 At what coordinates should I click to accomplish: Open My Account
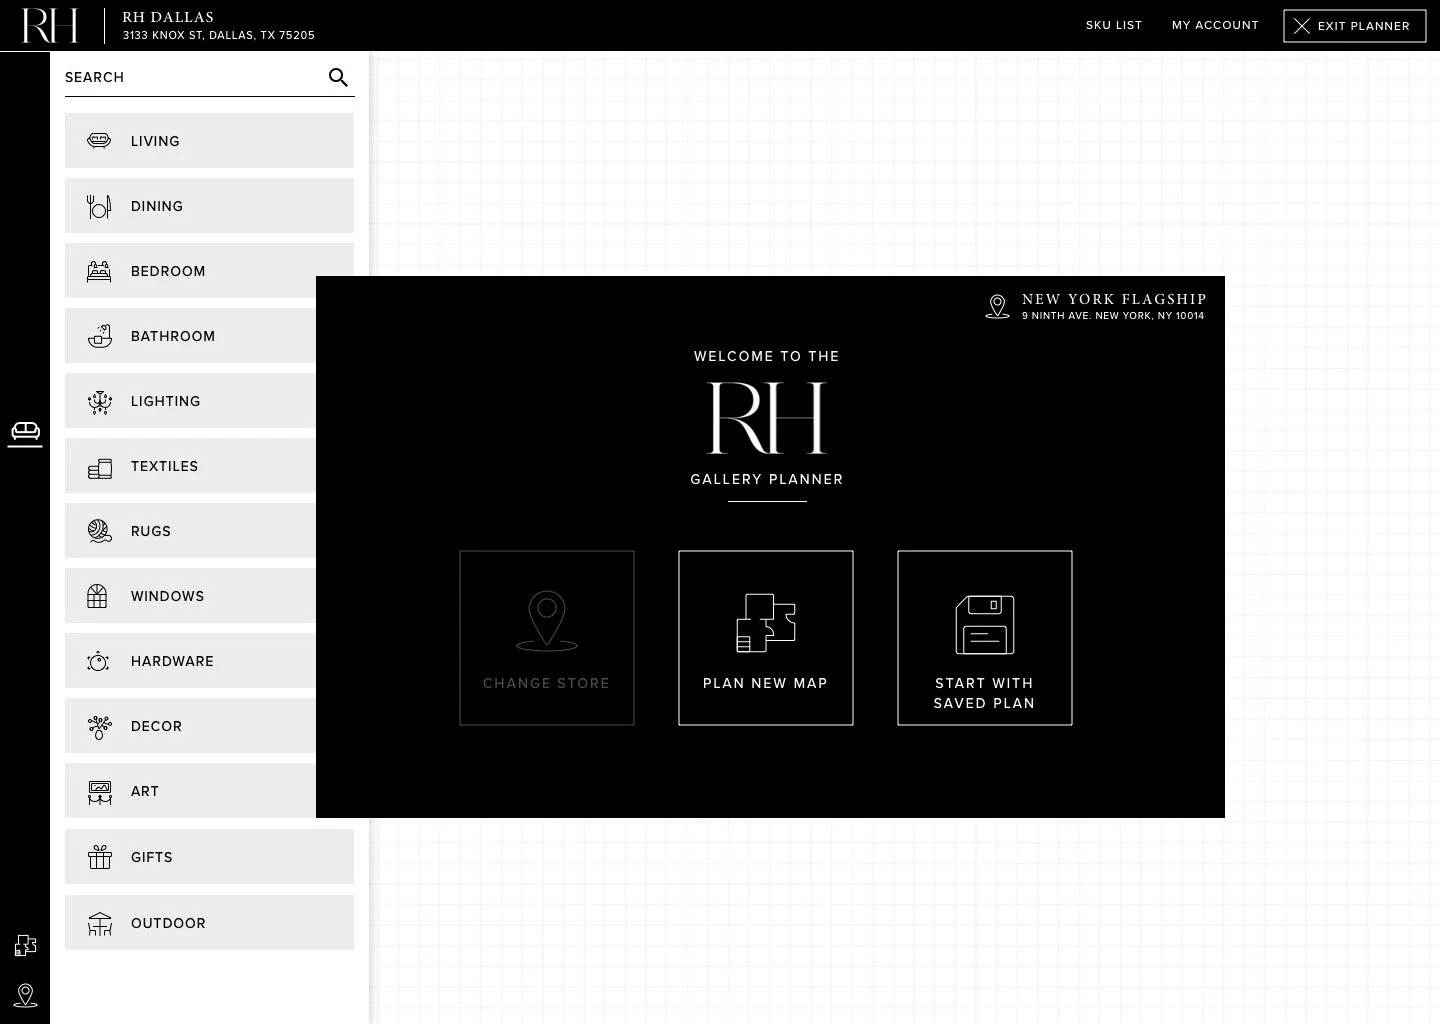coord(1215,25)
